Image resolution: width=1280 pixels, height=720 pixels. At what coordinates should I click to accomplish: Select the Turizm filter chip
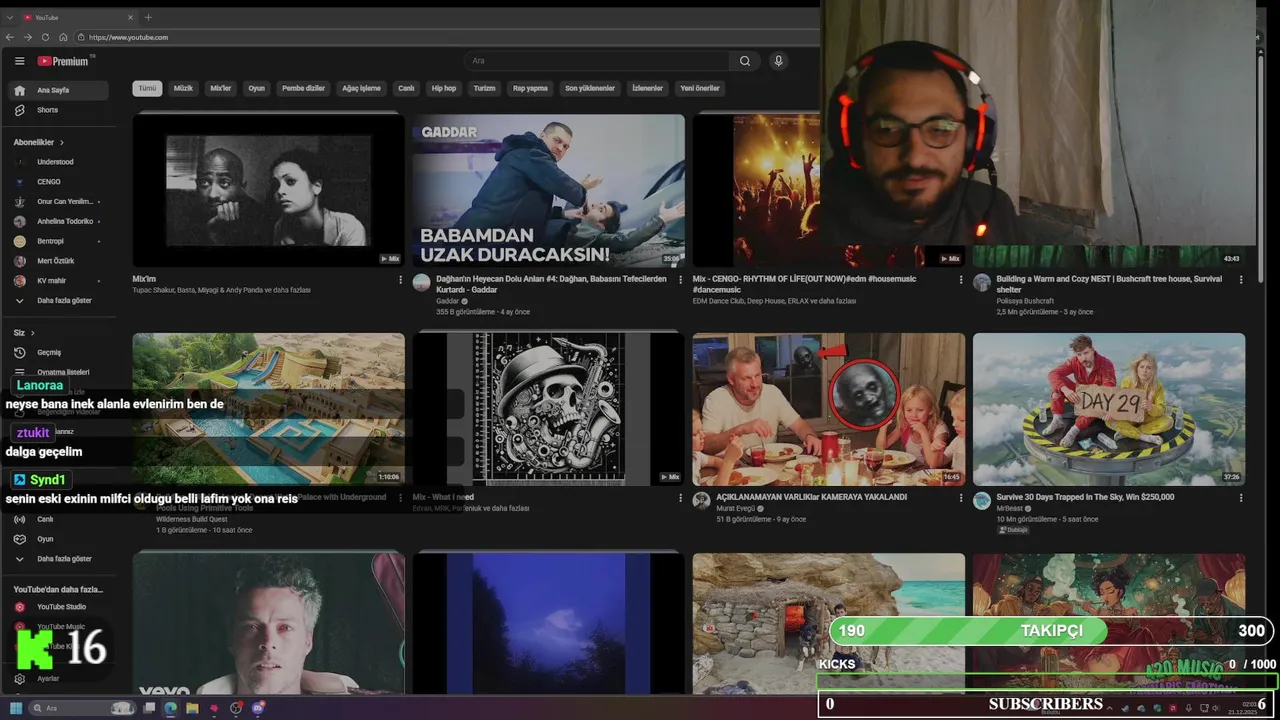tap(485, 88)
